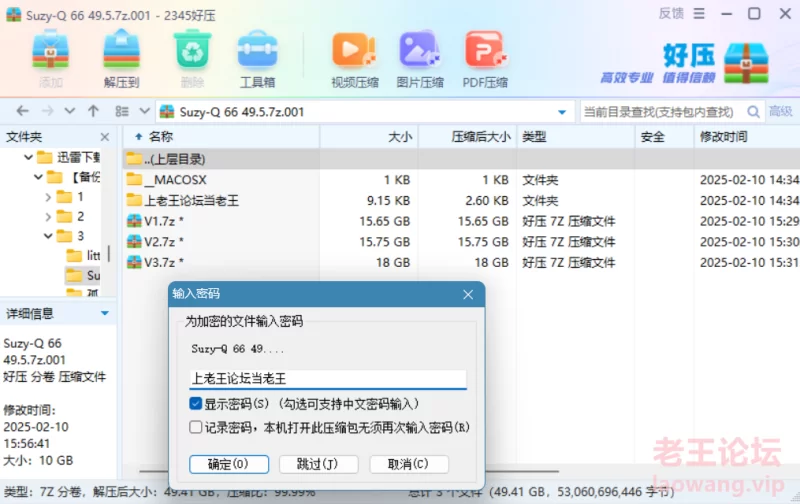
Task: Open the address bar path dropdown
Action: click(x=562, y=112)
